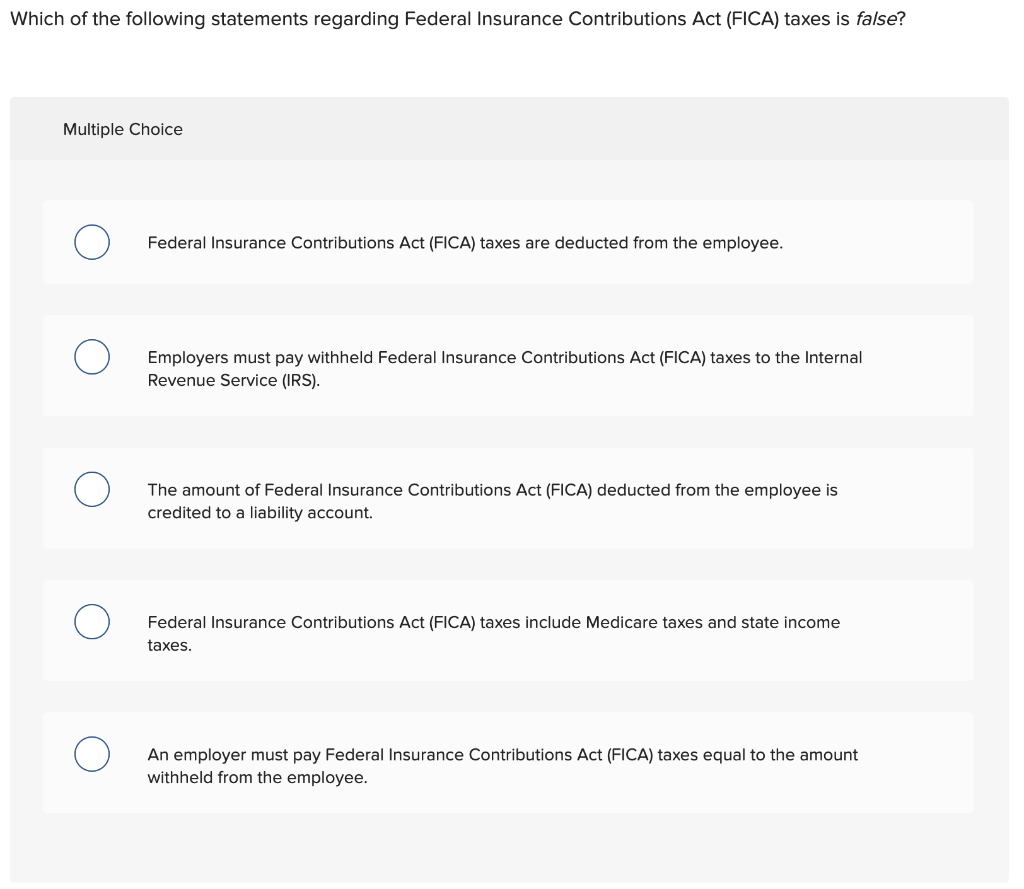Pick the "Medicare taxes and state income" radio button
Image resolution: width=1024 pixels, height=889 pixels.
(92, 622)
